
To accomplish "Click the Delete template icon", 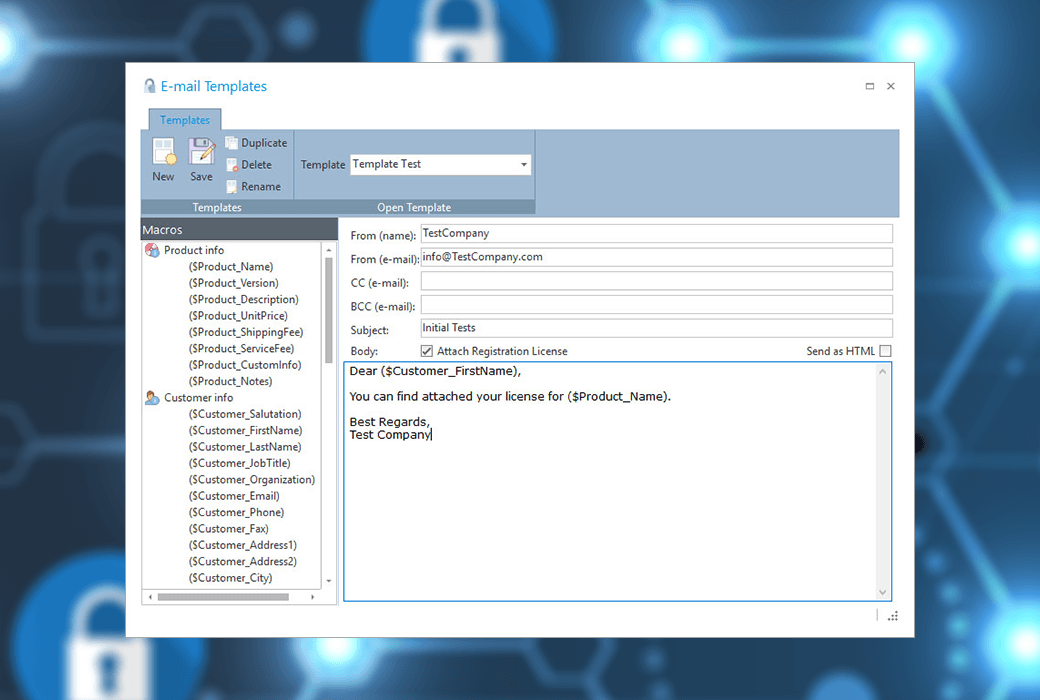I will [x=232, y=165].
